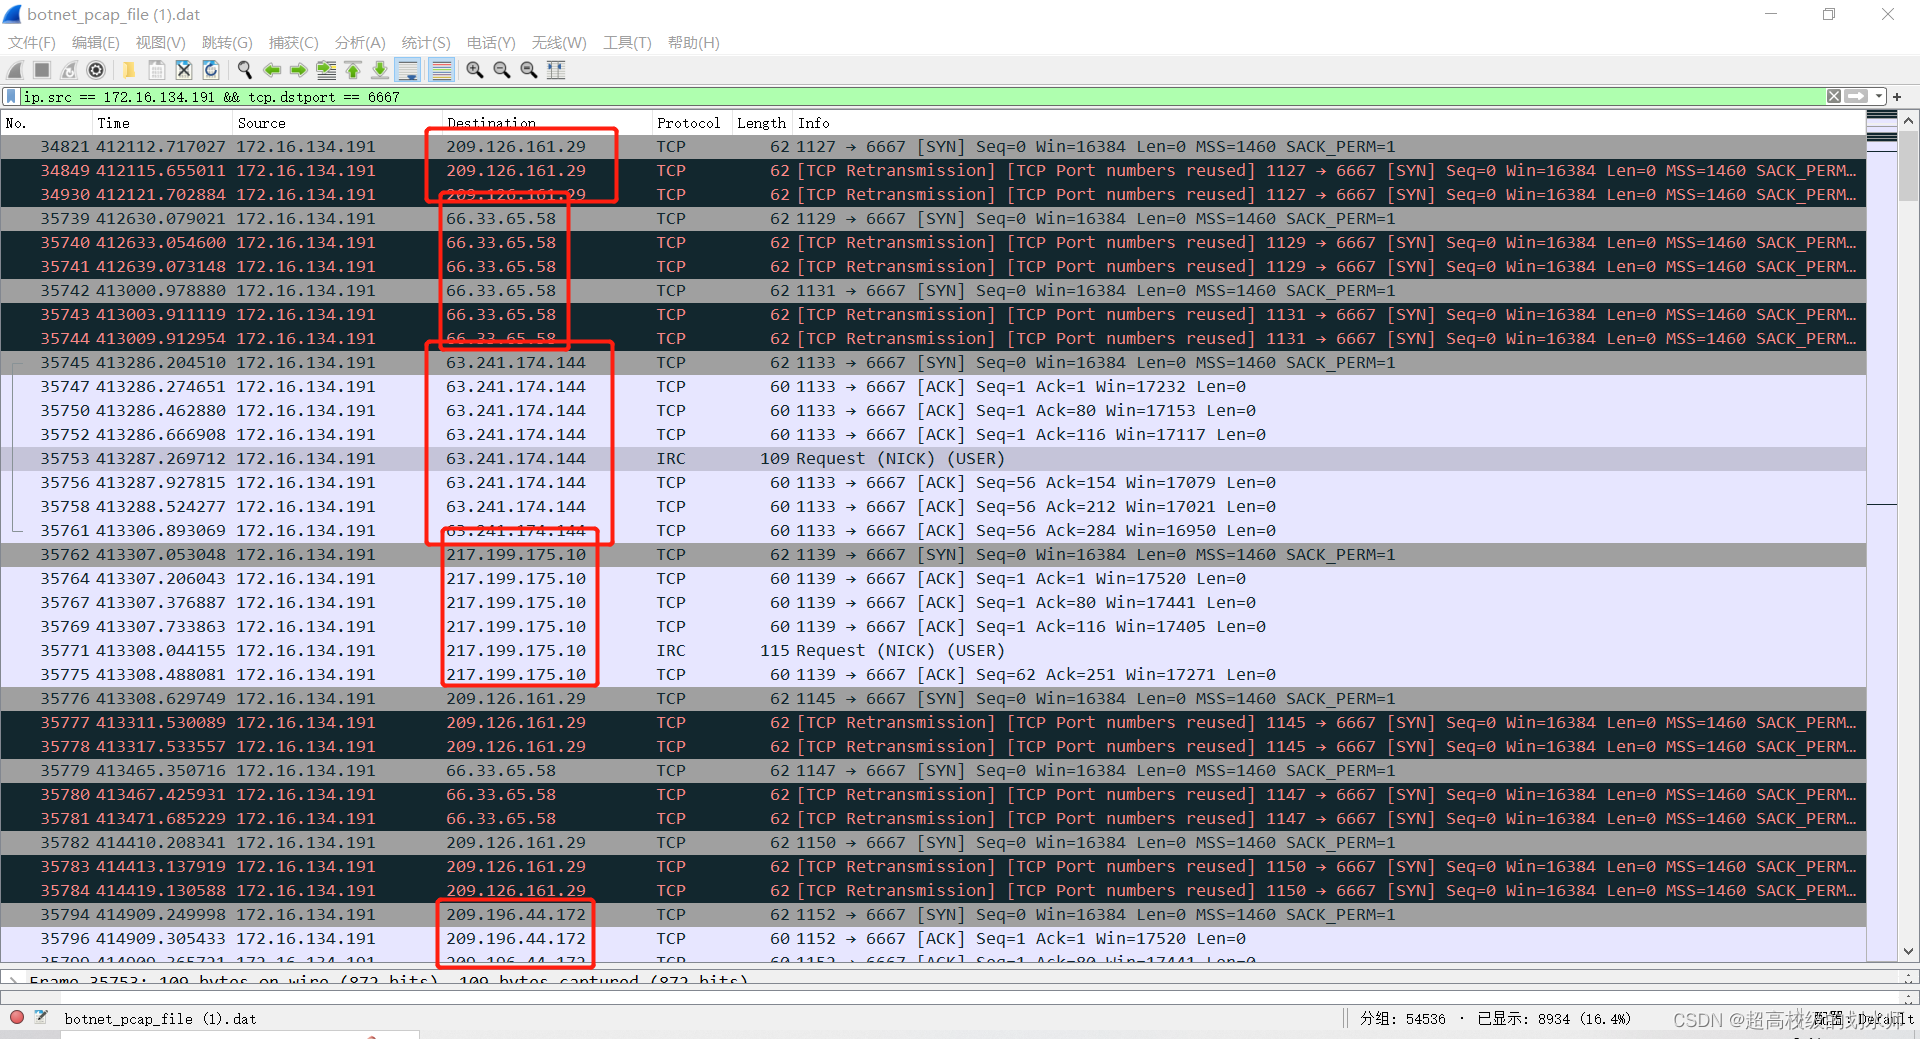Zoom out main window text
Screen dimensions: 1920x1039
(x=502, y=70)
